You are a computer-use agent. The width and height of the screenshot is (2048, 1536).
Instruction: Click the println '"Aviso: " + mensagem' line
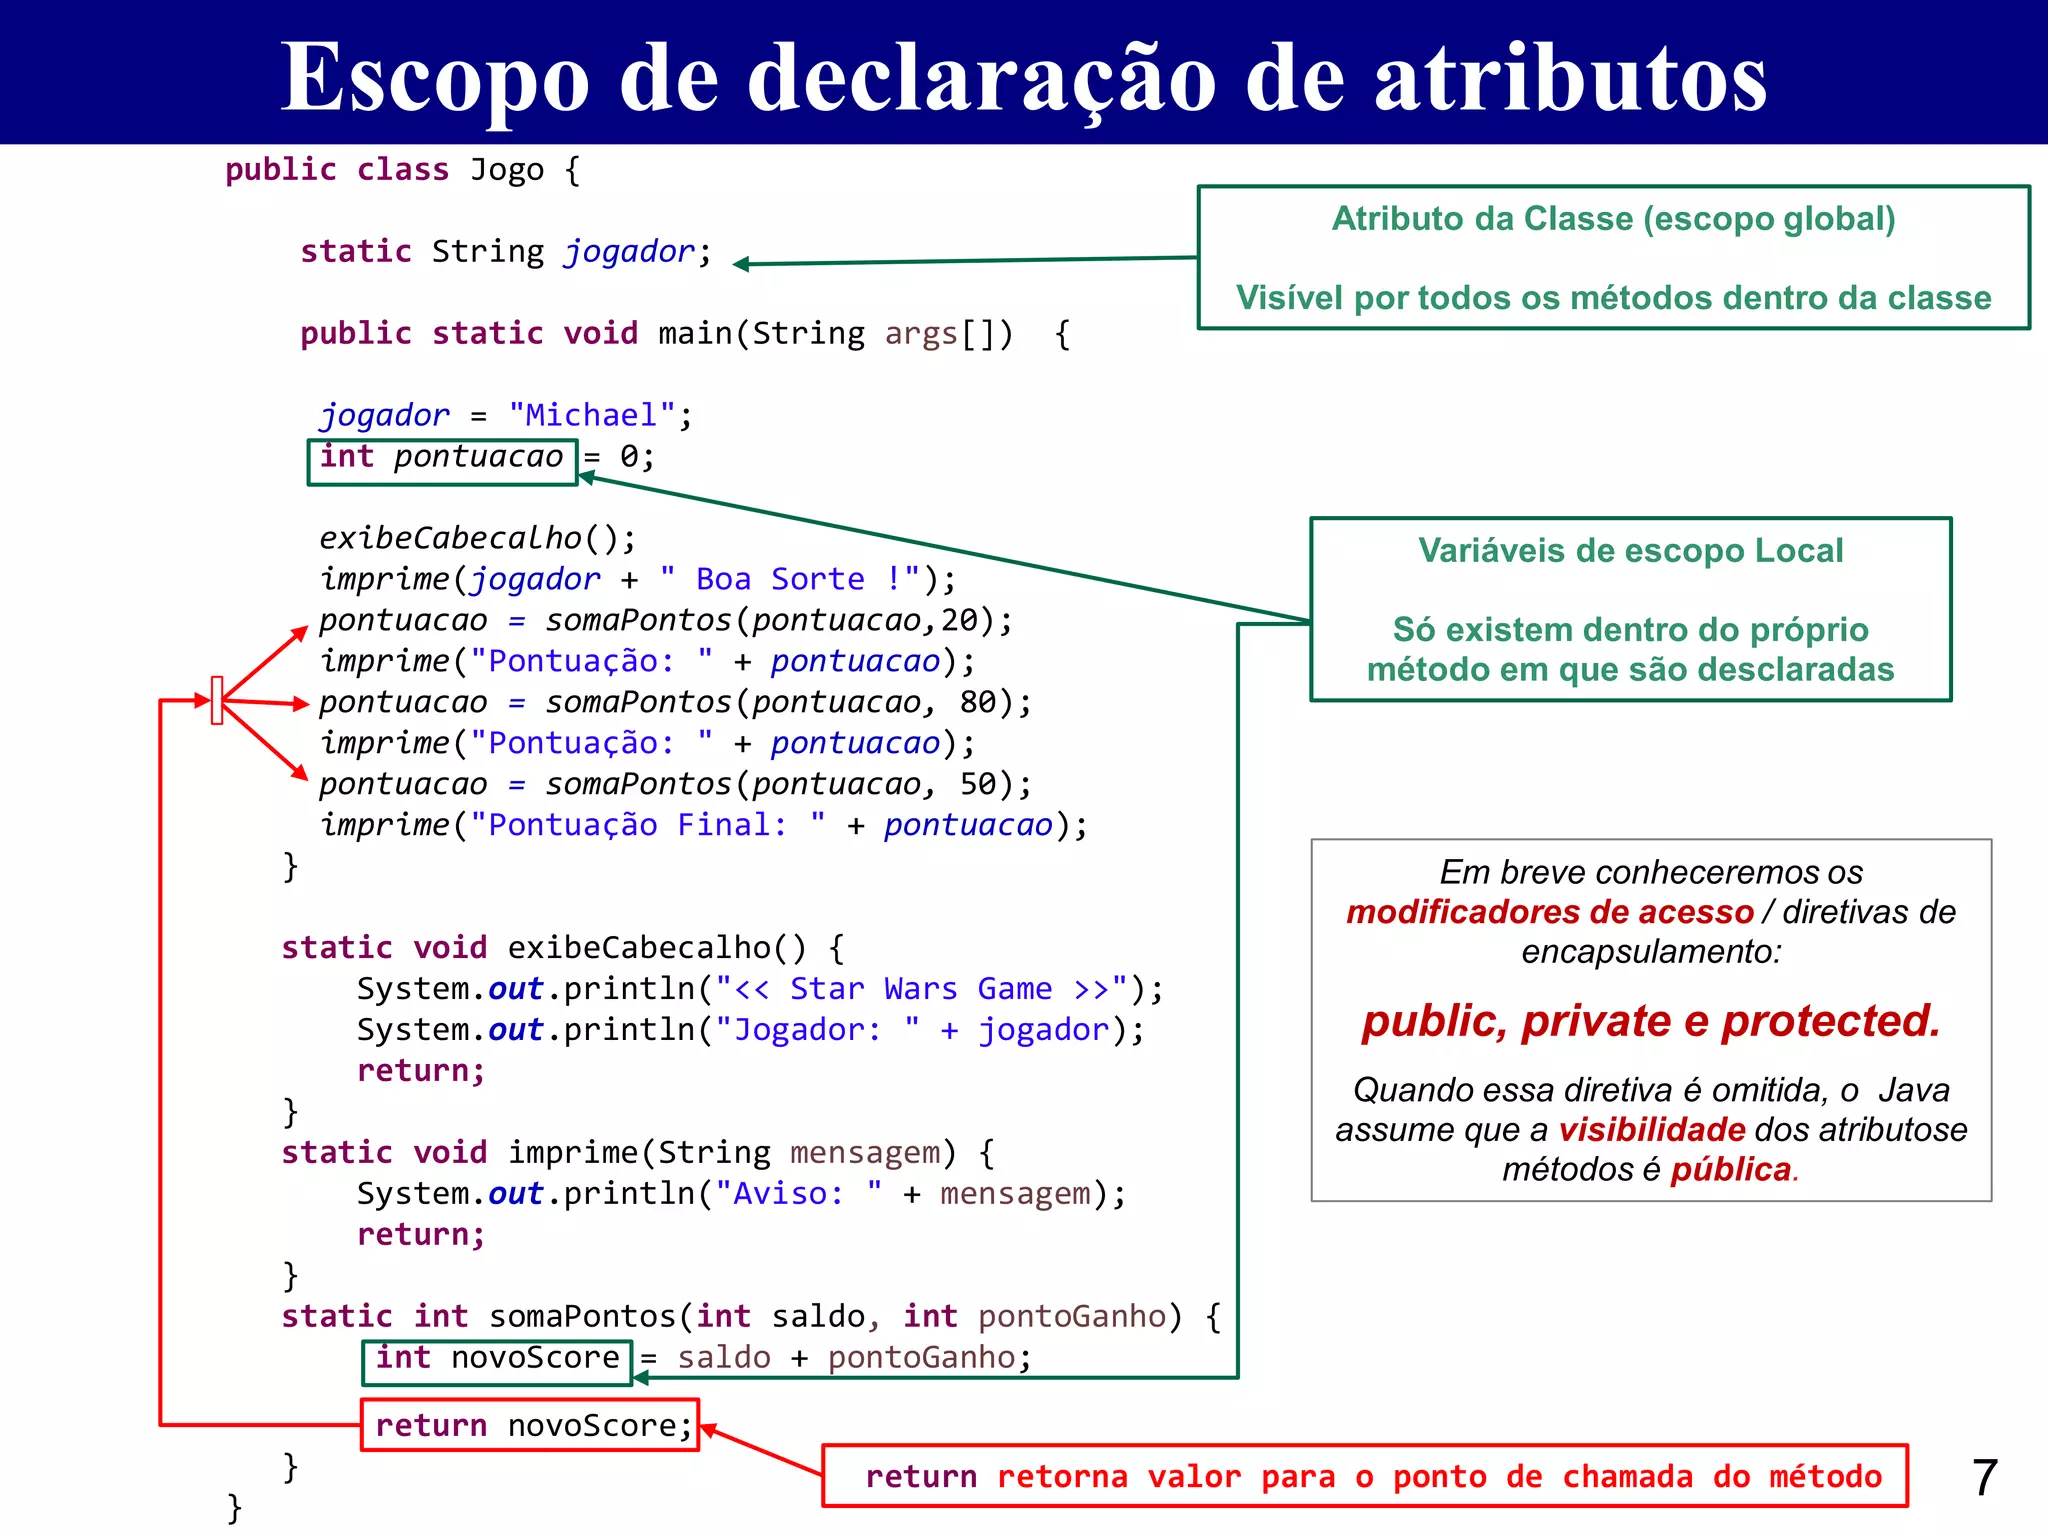(x=741, y=1193)
